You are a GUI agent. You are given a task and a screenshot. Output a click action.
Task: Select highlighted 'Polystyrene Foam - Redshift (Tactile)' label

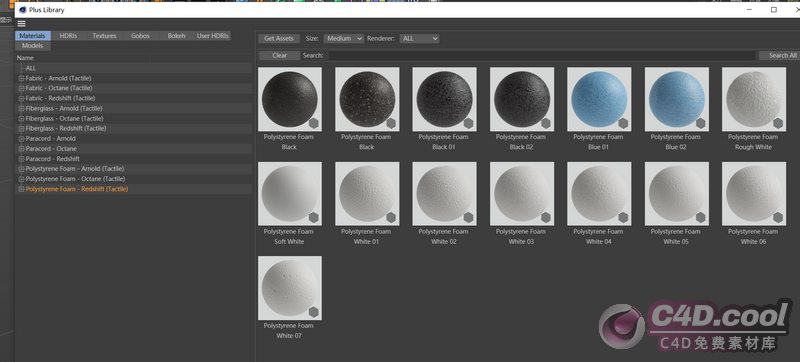(x=77, y=189)
